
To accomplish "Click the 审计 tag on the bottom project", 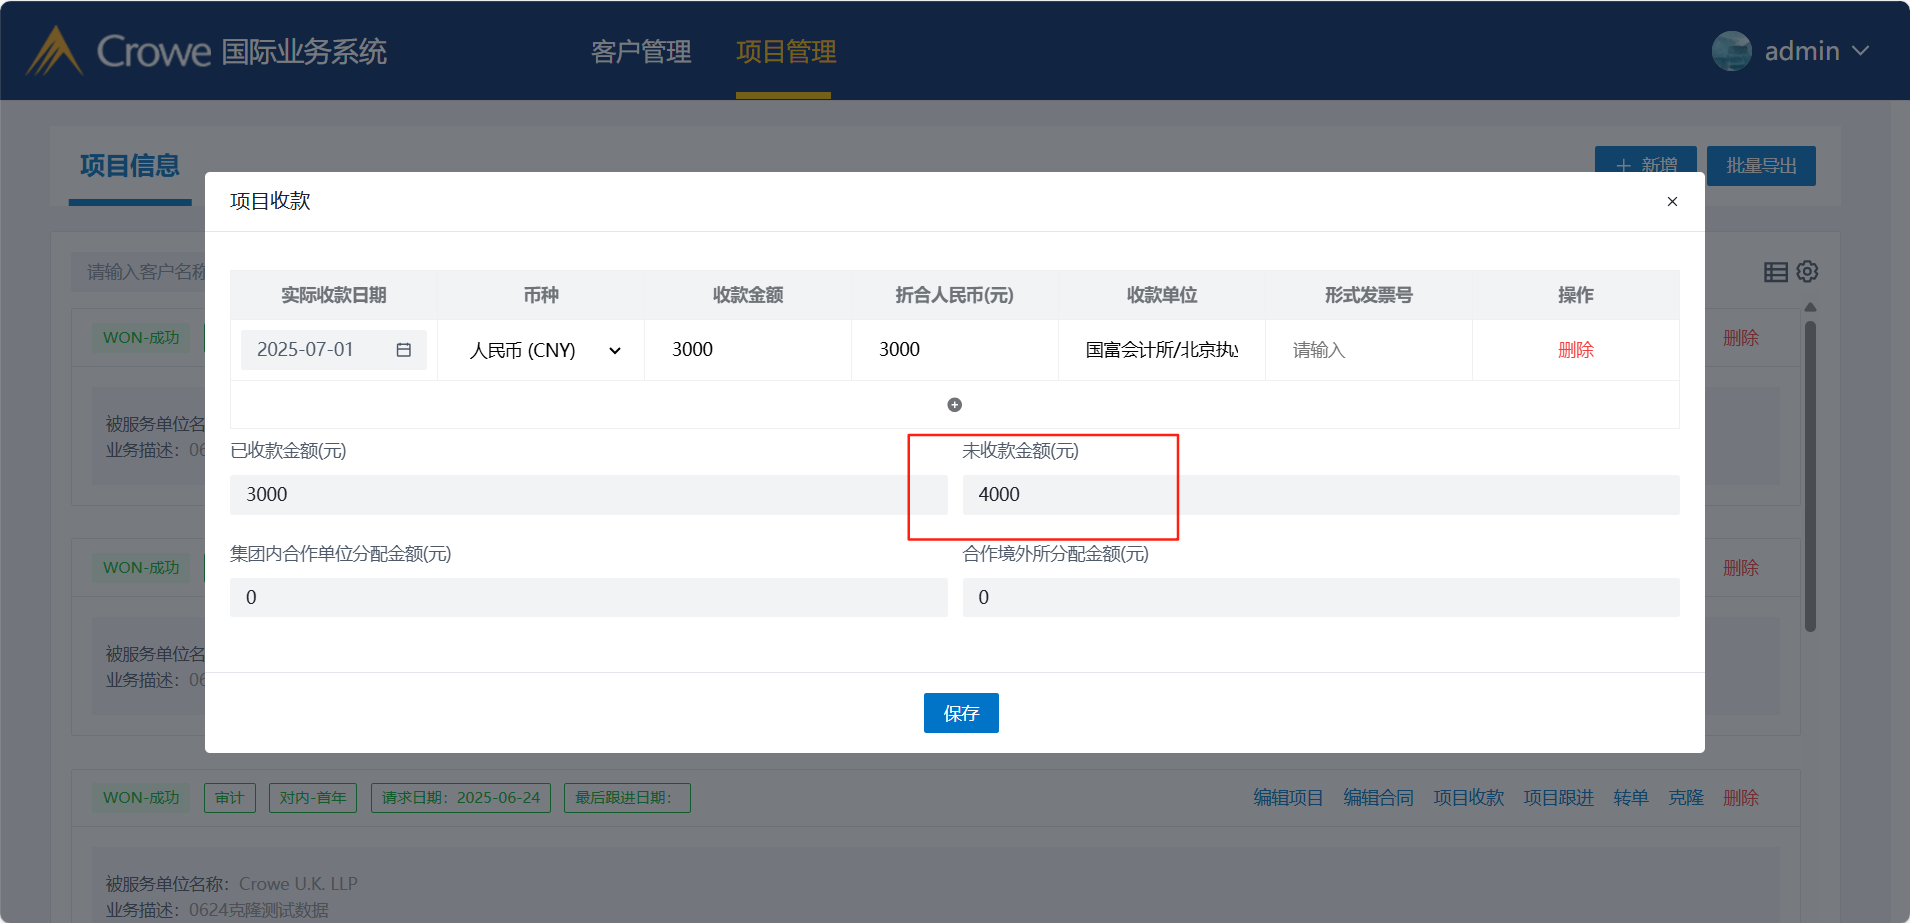I will (230, 798).
